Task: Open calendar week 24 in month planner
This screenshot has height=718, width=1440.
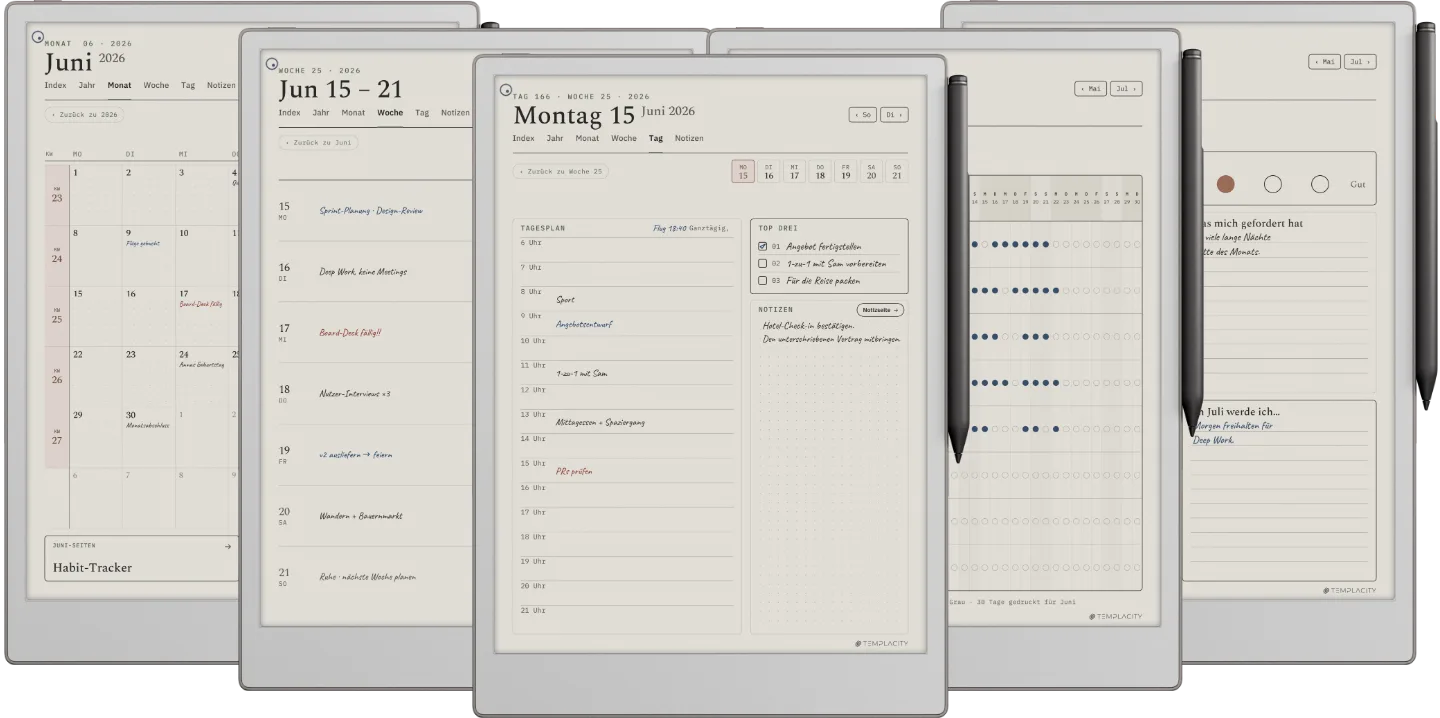Action: point(56,255)
